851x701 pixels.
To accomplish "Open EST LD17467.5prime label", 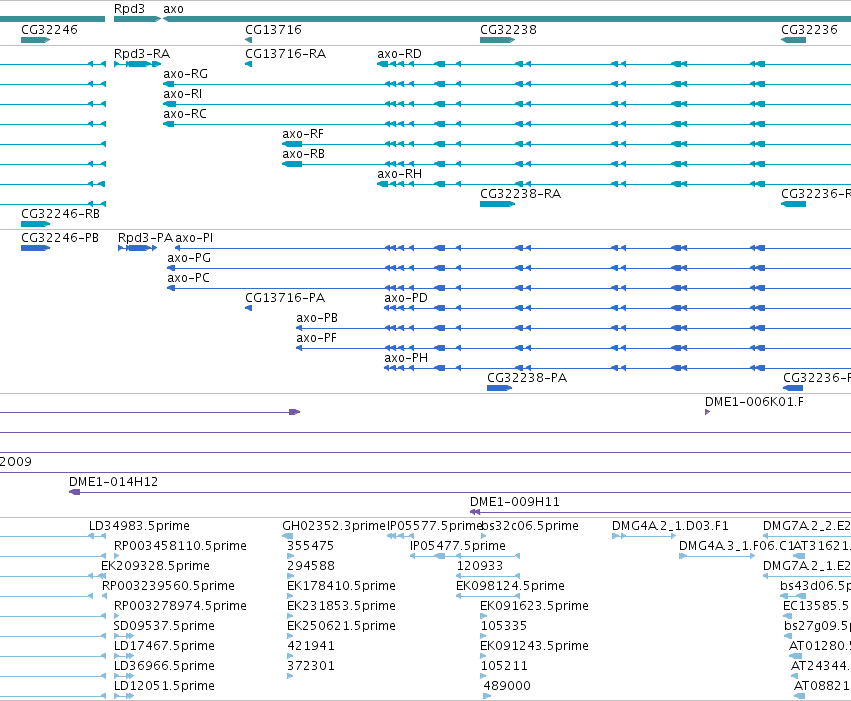I will click(164, 647).
